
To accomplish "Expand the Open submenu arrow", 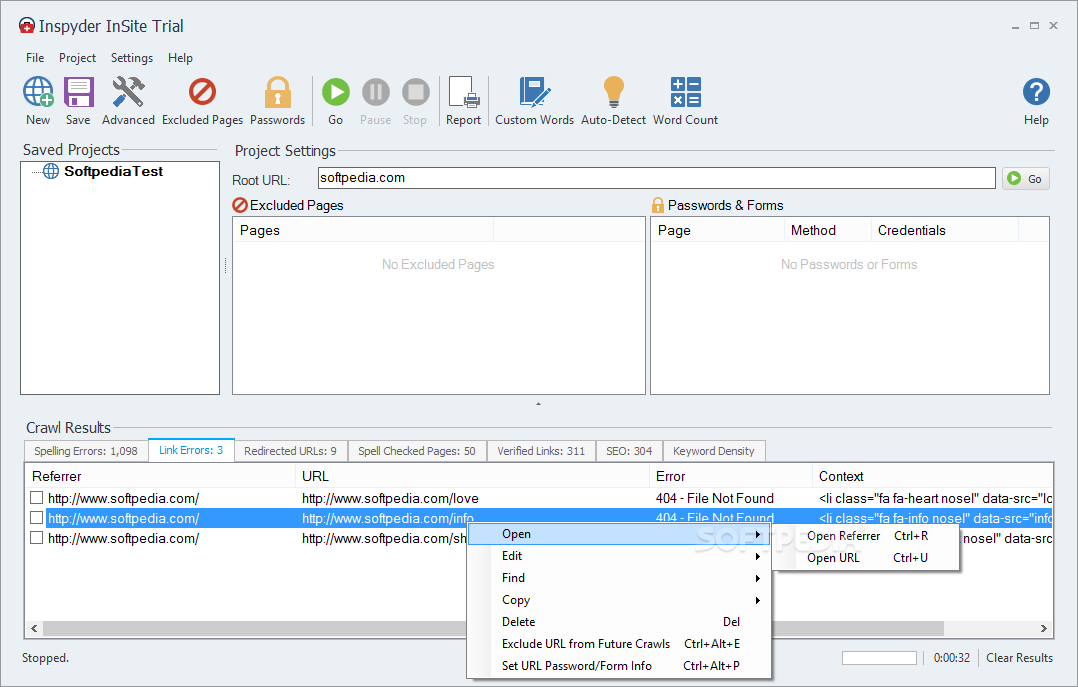I will (758, 534).
